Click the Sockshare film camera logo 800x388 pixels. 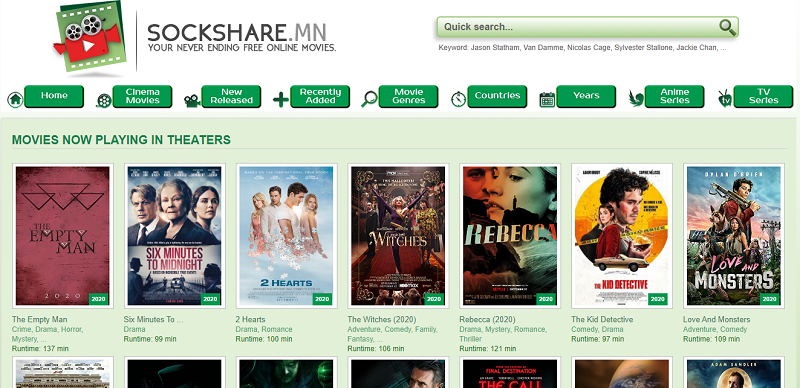click(x=89, y=37)
